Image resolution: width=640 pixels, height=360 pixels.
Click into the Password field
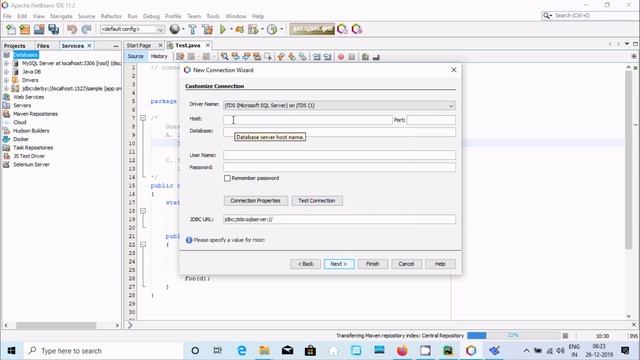339,167
